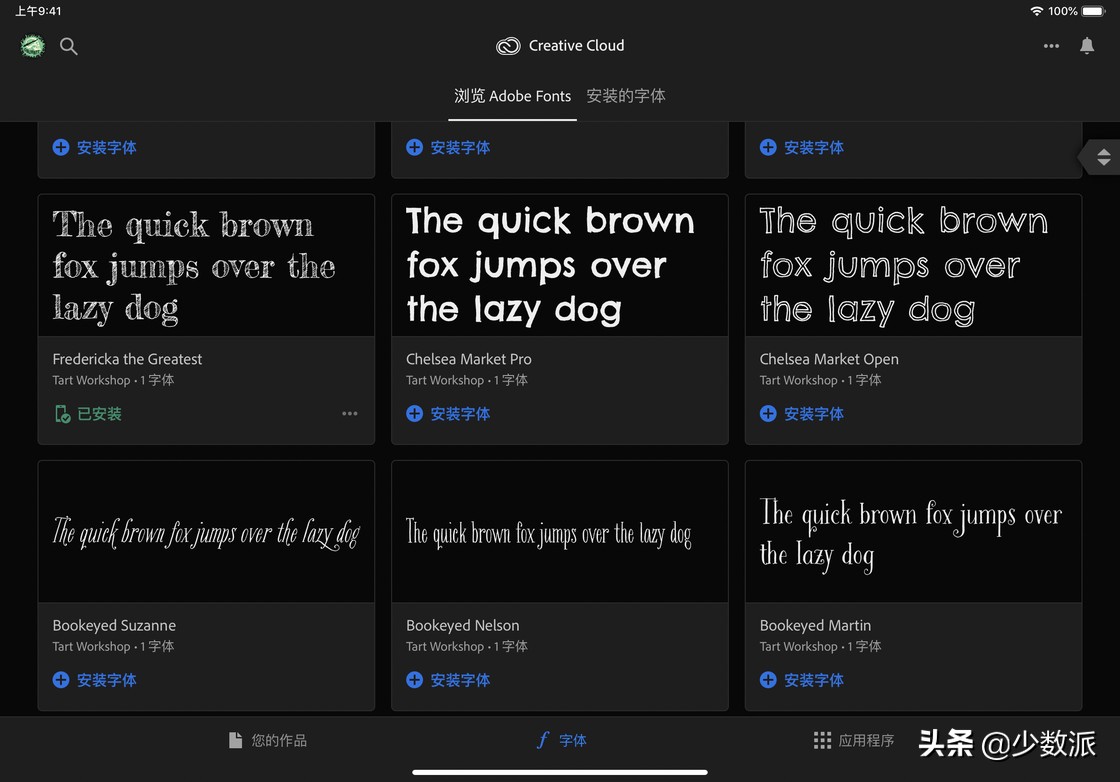1120x782 pixels.
Task: Switch to the 安装的字体 tab
Action: 626,96
